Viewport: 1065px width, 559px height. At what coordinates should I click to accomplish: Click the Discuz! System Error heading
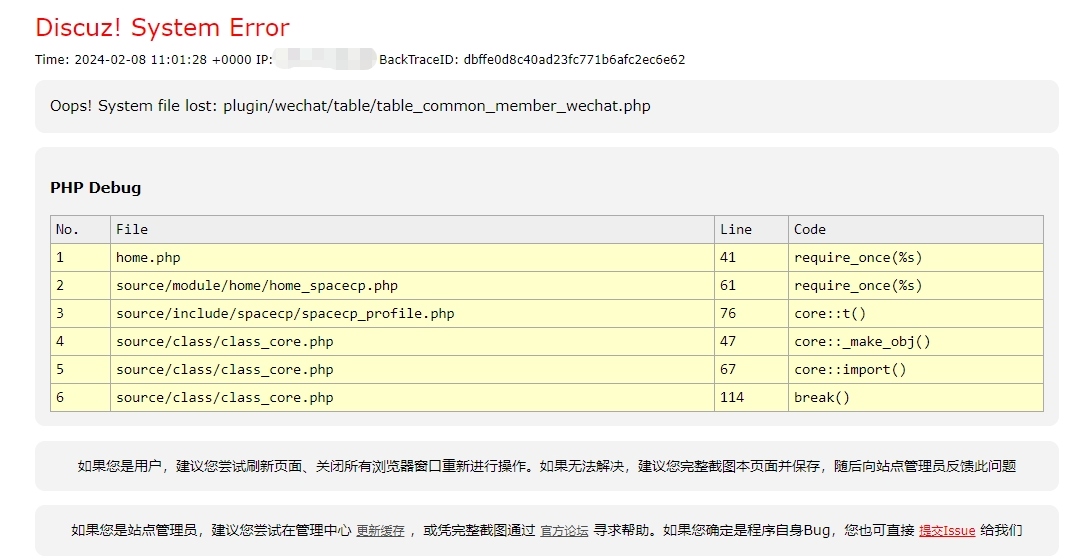pos(162,27)
